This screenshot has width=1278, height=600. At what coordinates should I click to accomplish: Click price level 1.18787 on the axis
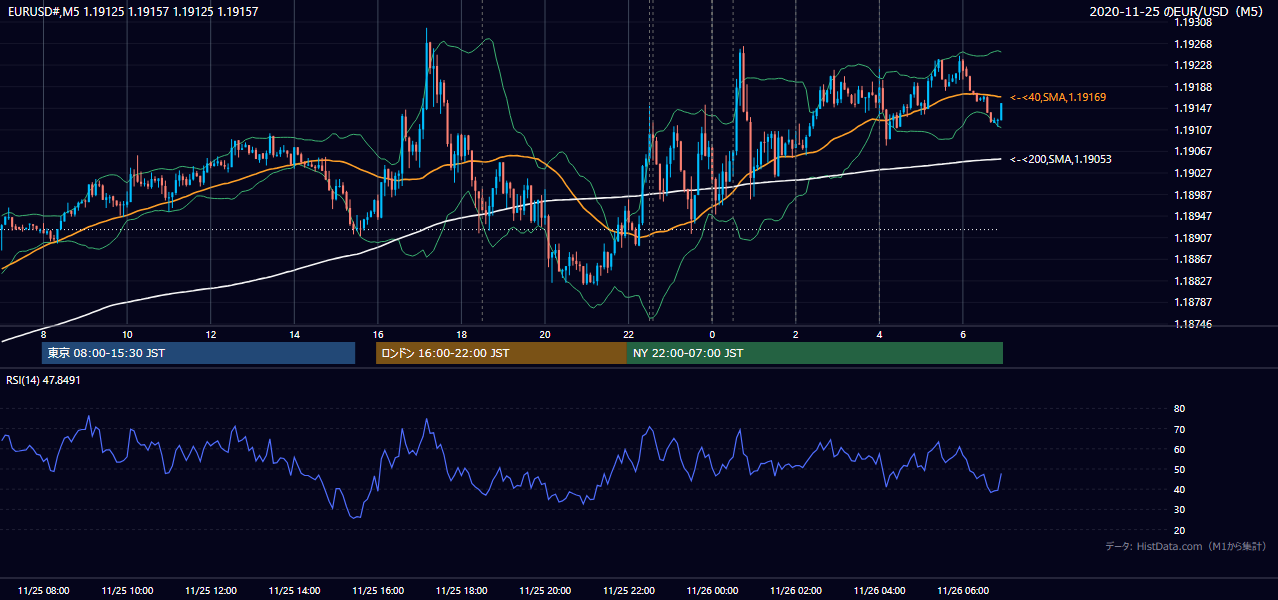1194,302
